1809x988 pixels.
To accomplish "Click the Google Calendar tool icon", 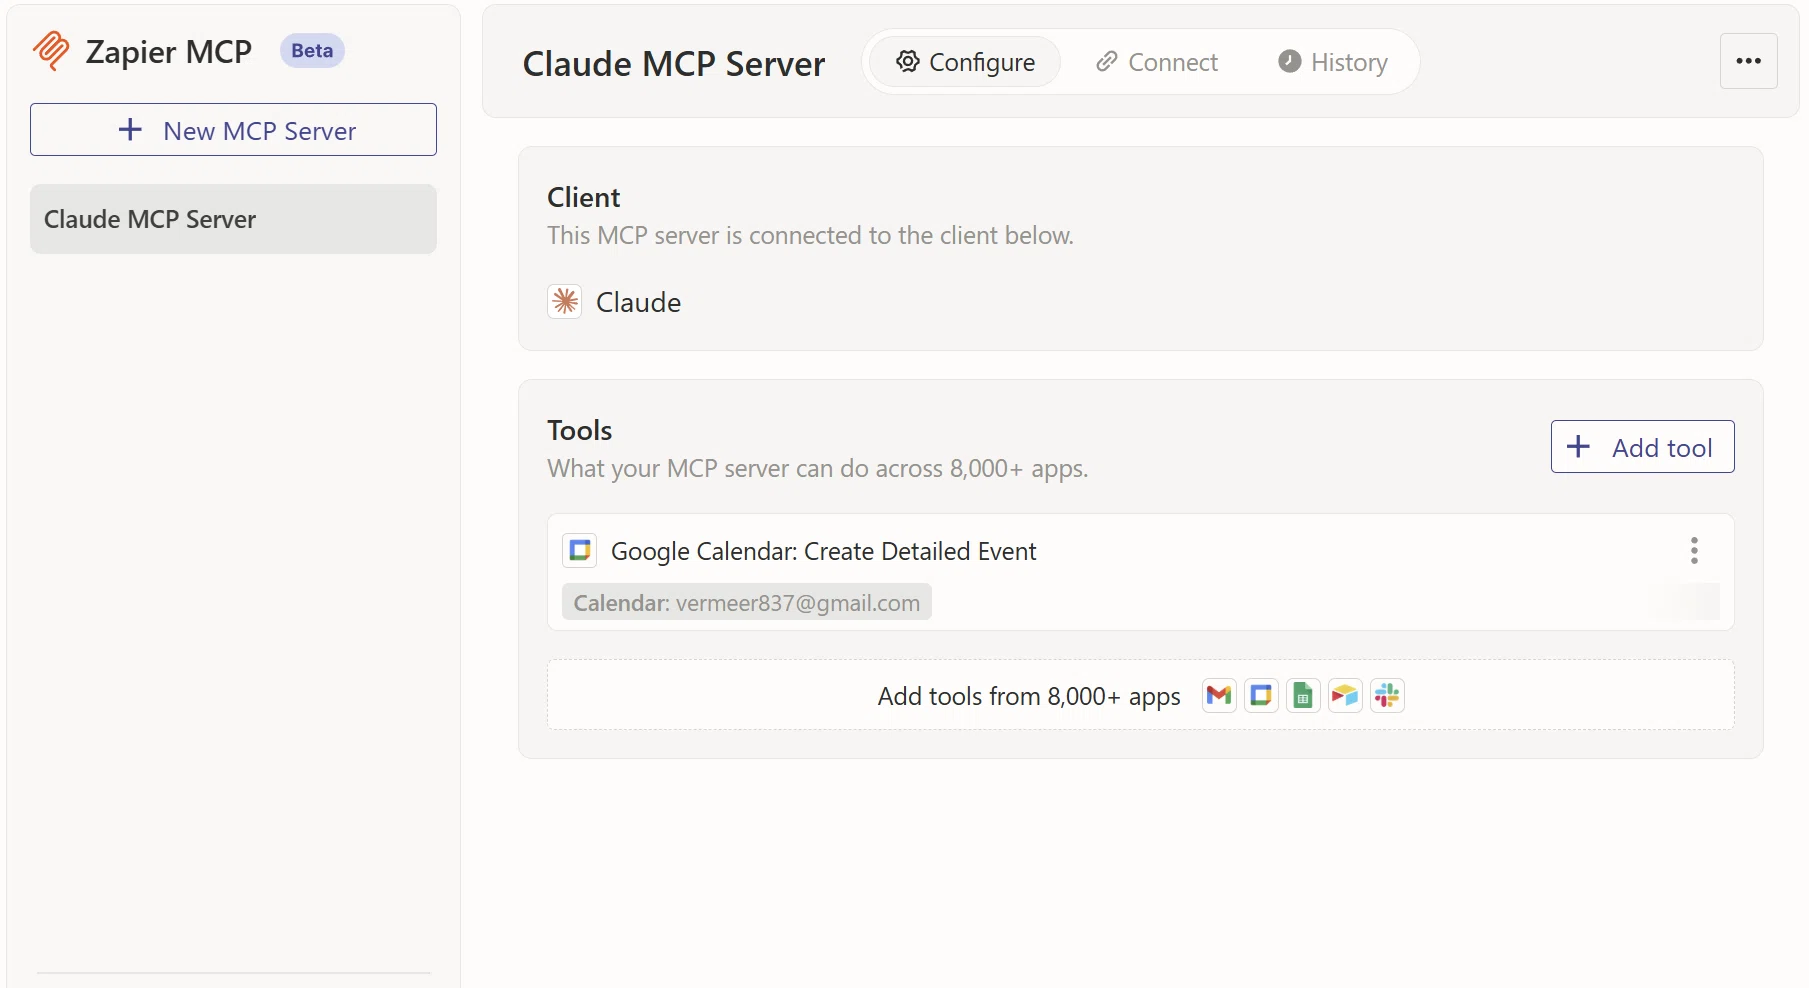I will (x=580, y=551).
